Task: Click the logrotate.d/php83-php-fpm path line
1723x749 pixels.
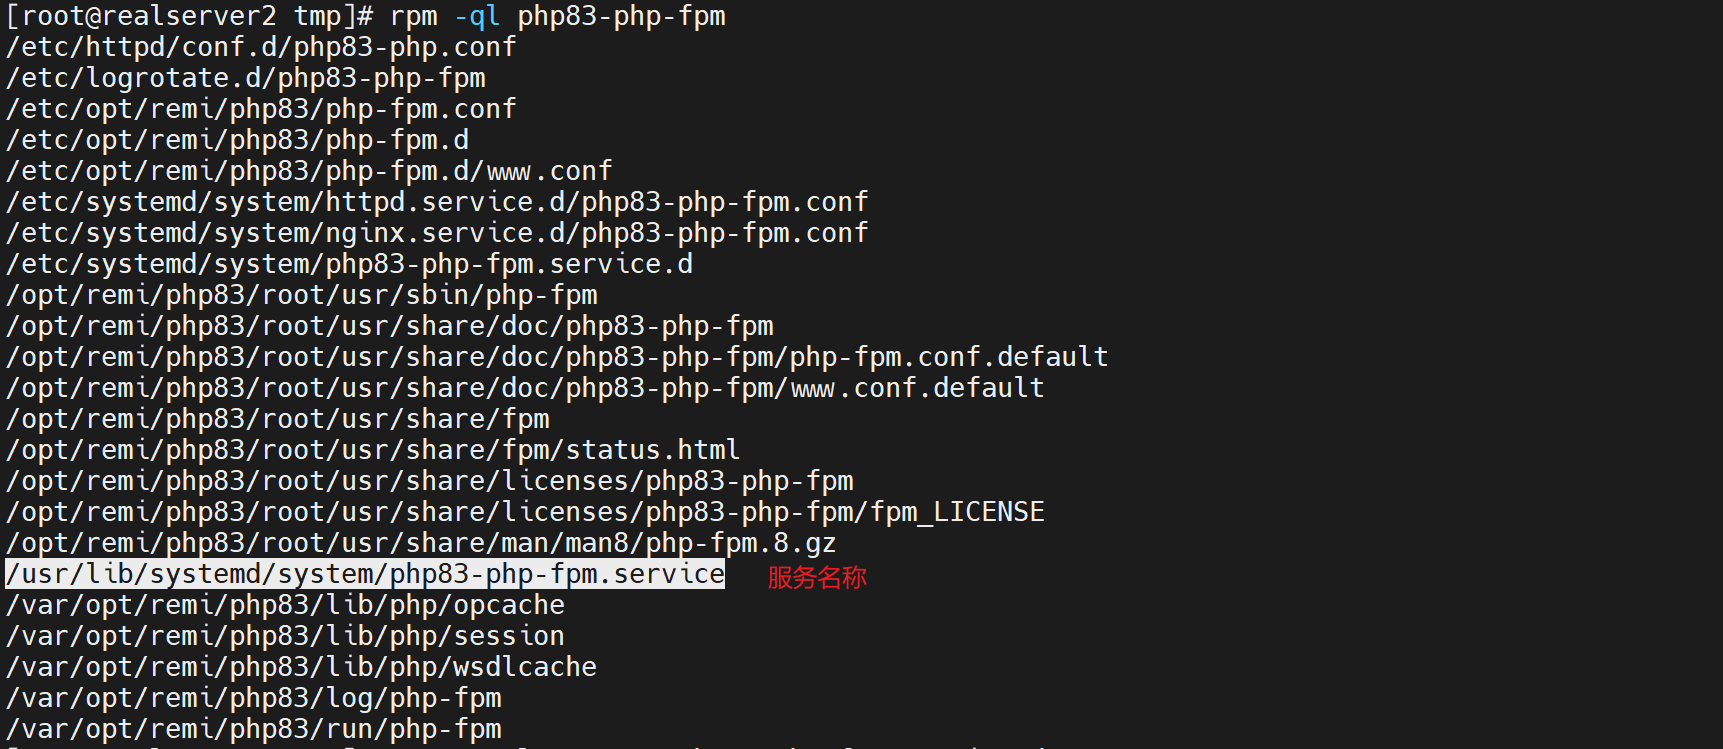Action: click(246, 78)
